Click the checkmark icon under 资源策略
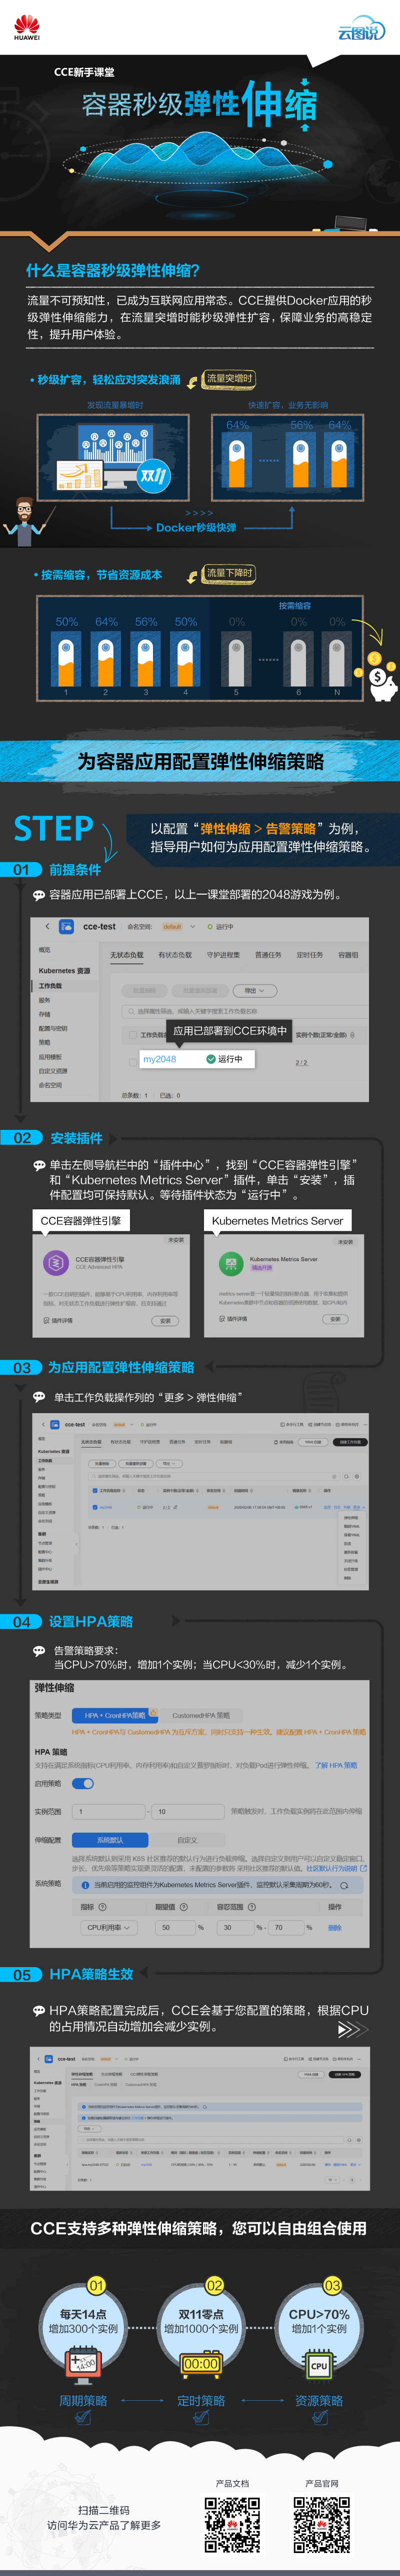Viewport: 400px width, 2576px height. 320,2417
